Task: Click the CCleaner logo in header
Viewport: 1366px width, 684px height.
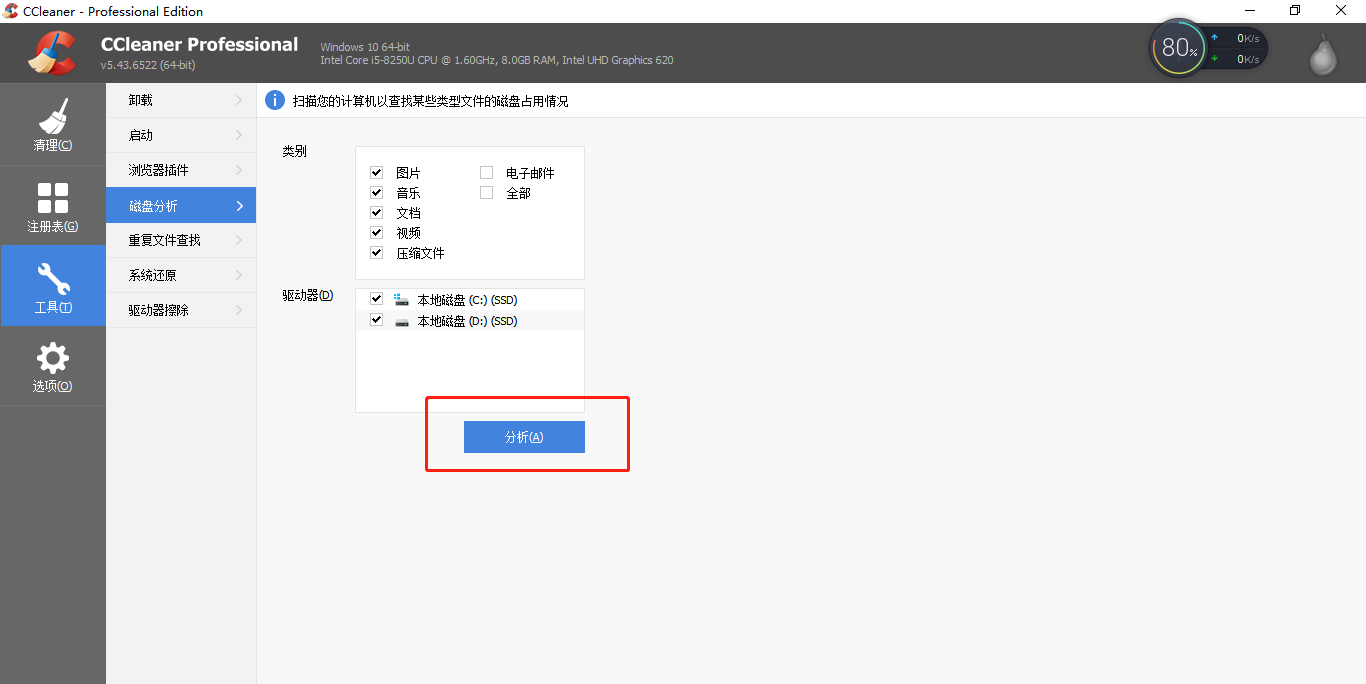Action: 52,53
